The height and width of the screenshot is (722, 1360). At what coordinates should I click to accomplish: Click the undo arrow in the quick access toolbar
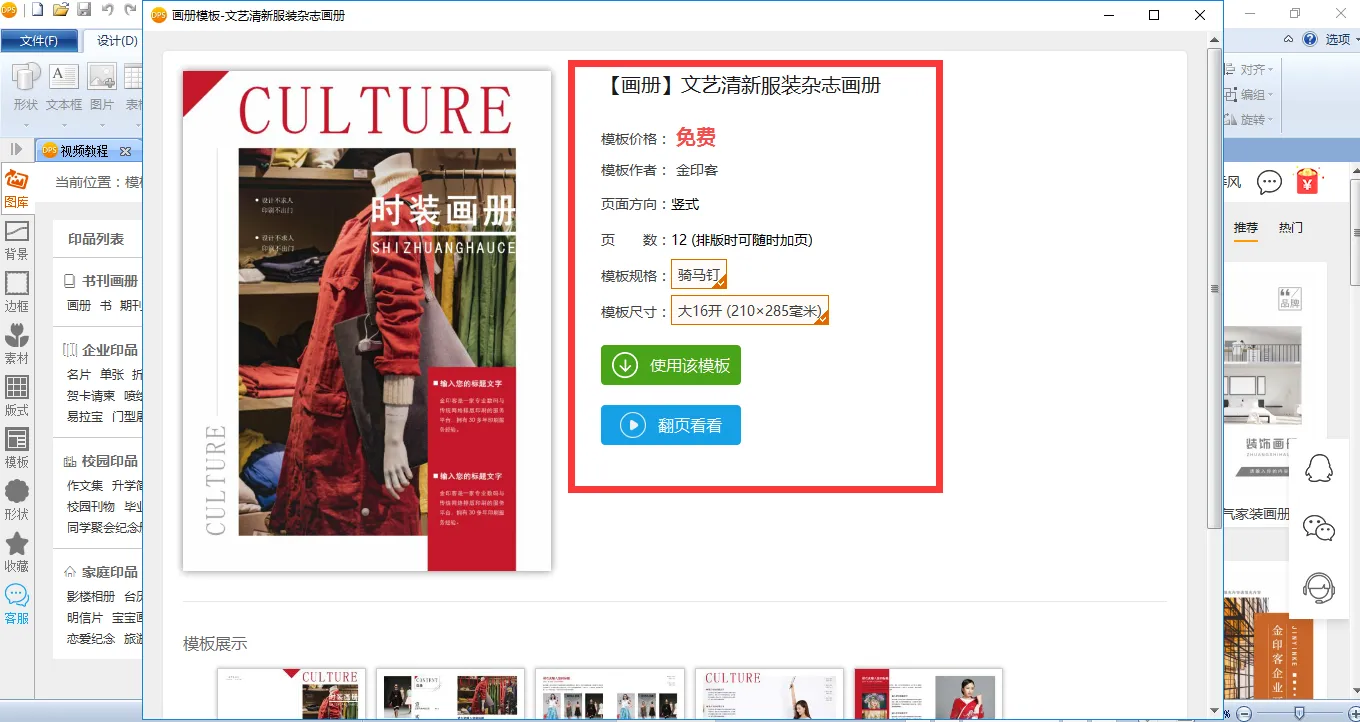107,10
